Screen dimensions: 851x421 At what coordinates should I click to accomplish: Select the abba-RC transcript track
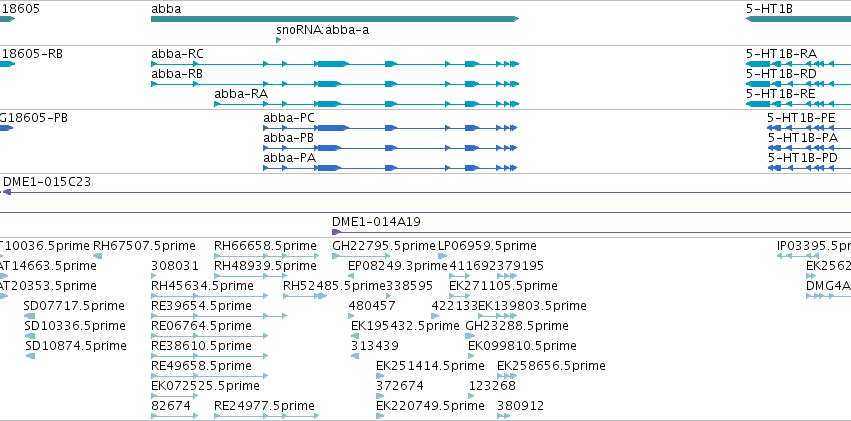[x=335, y=64]
